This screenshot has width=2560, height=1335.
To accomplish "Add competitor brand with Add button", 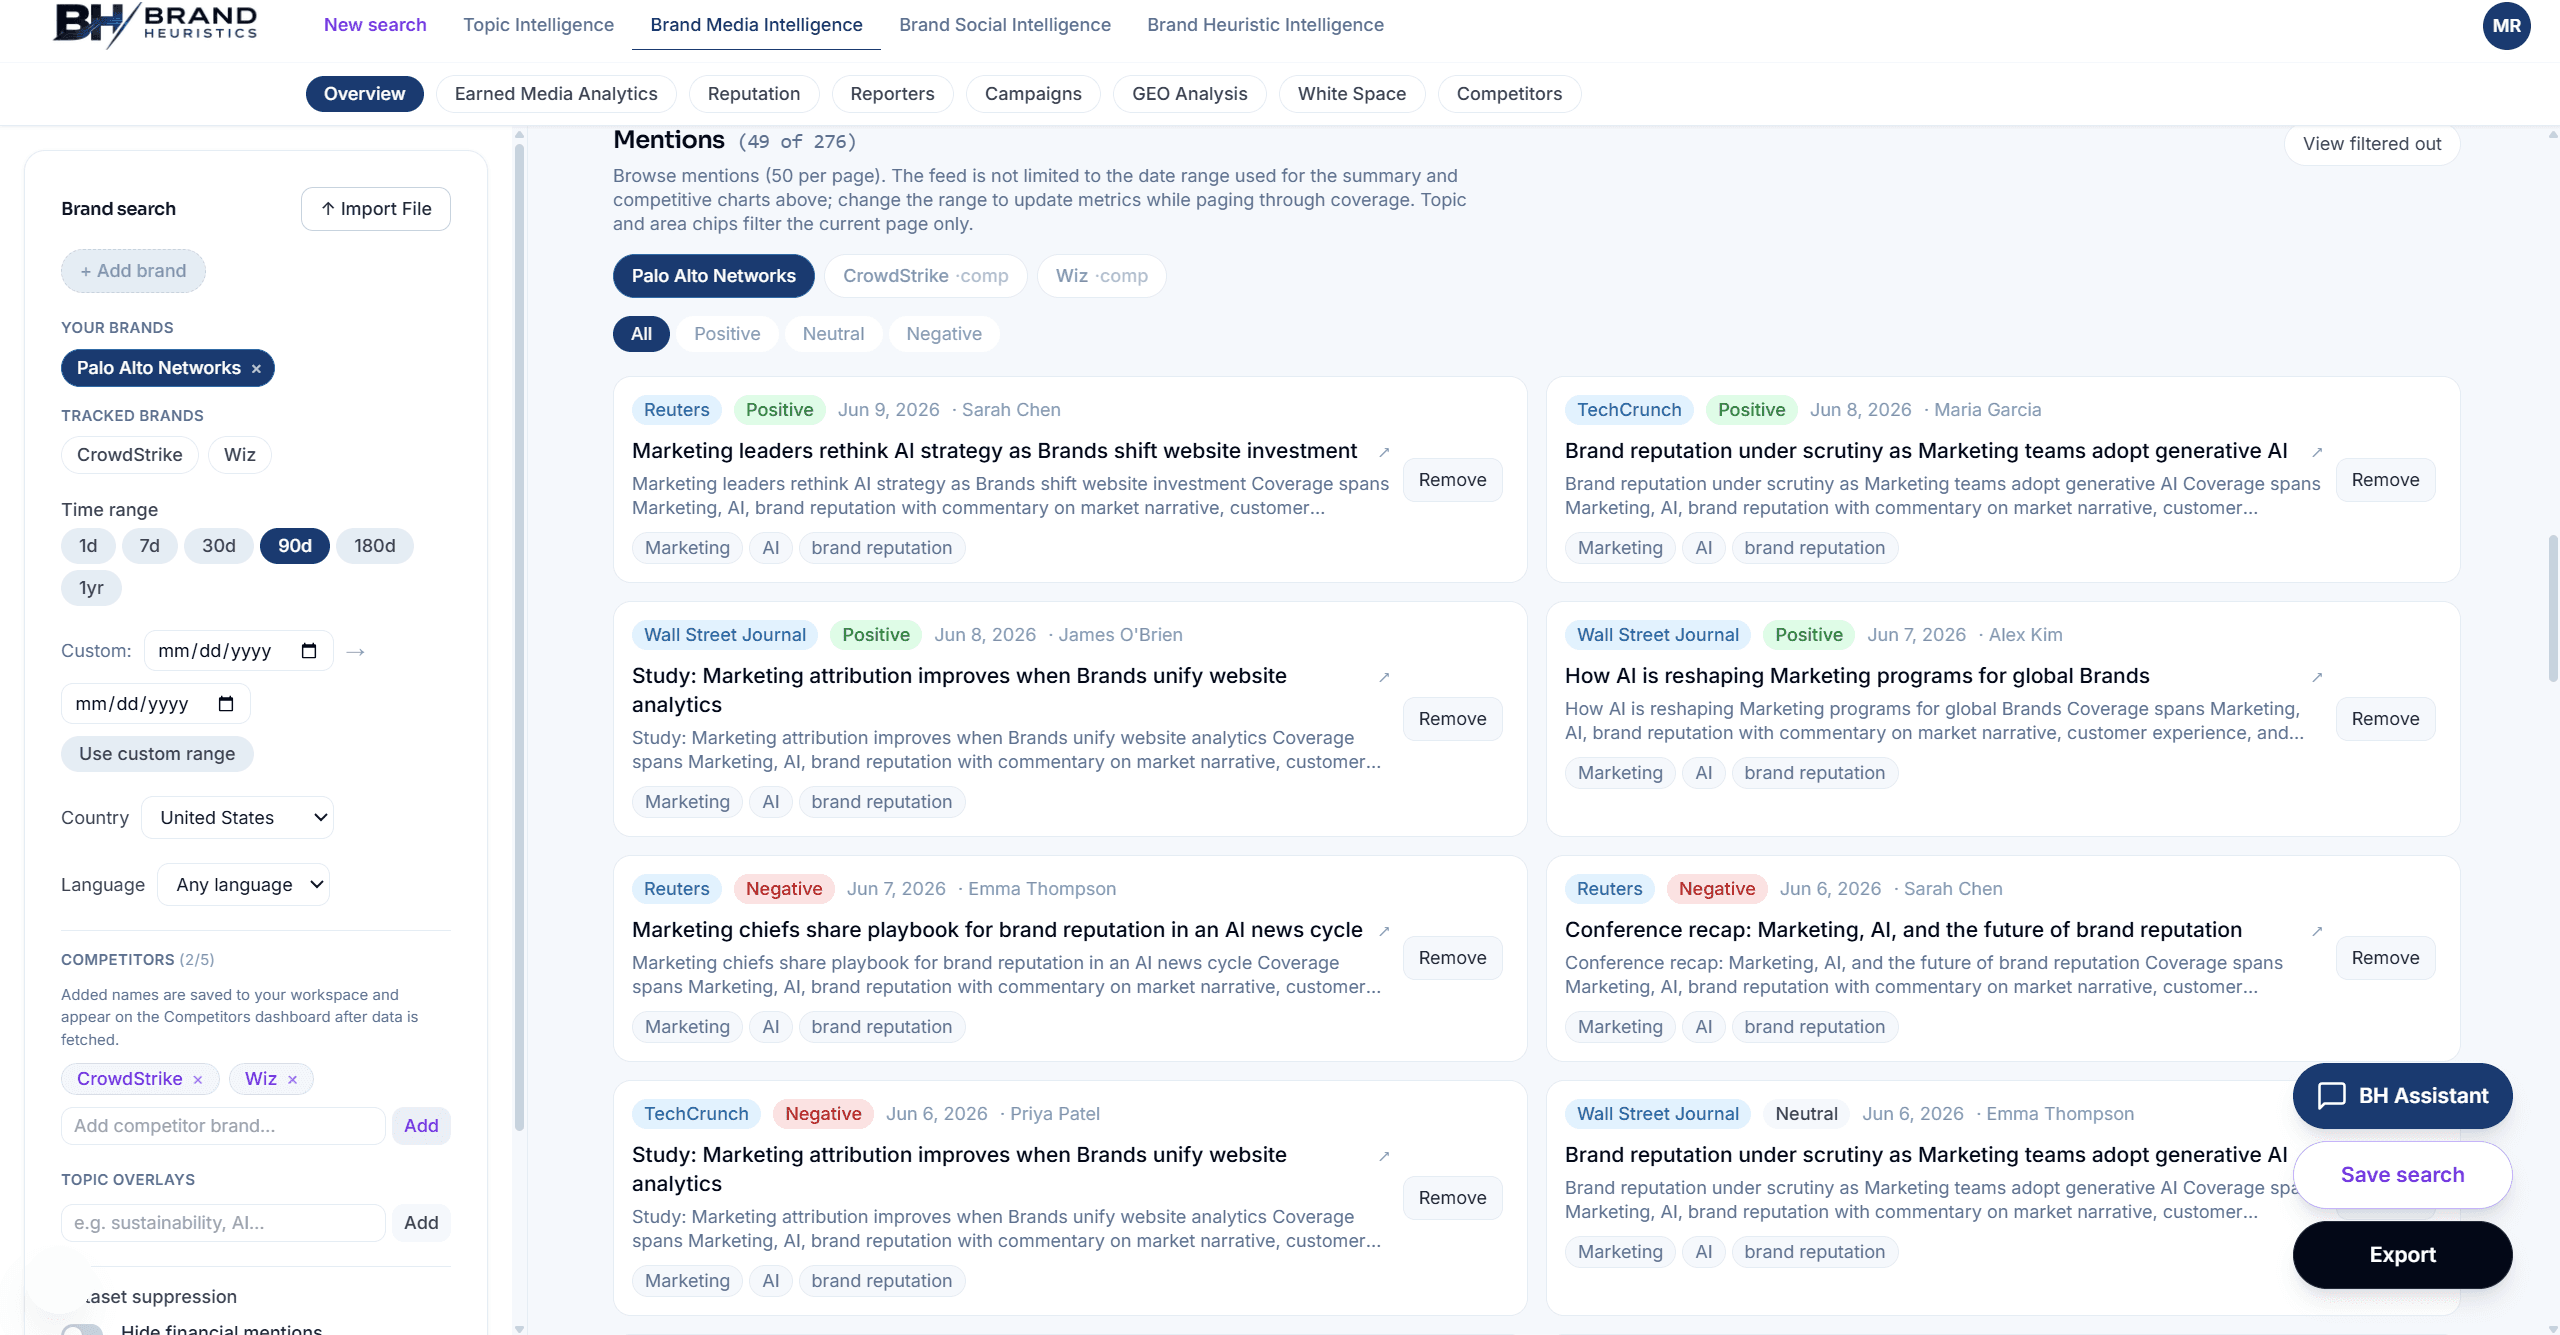I will (x=421, y=1126).
